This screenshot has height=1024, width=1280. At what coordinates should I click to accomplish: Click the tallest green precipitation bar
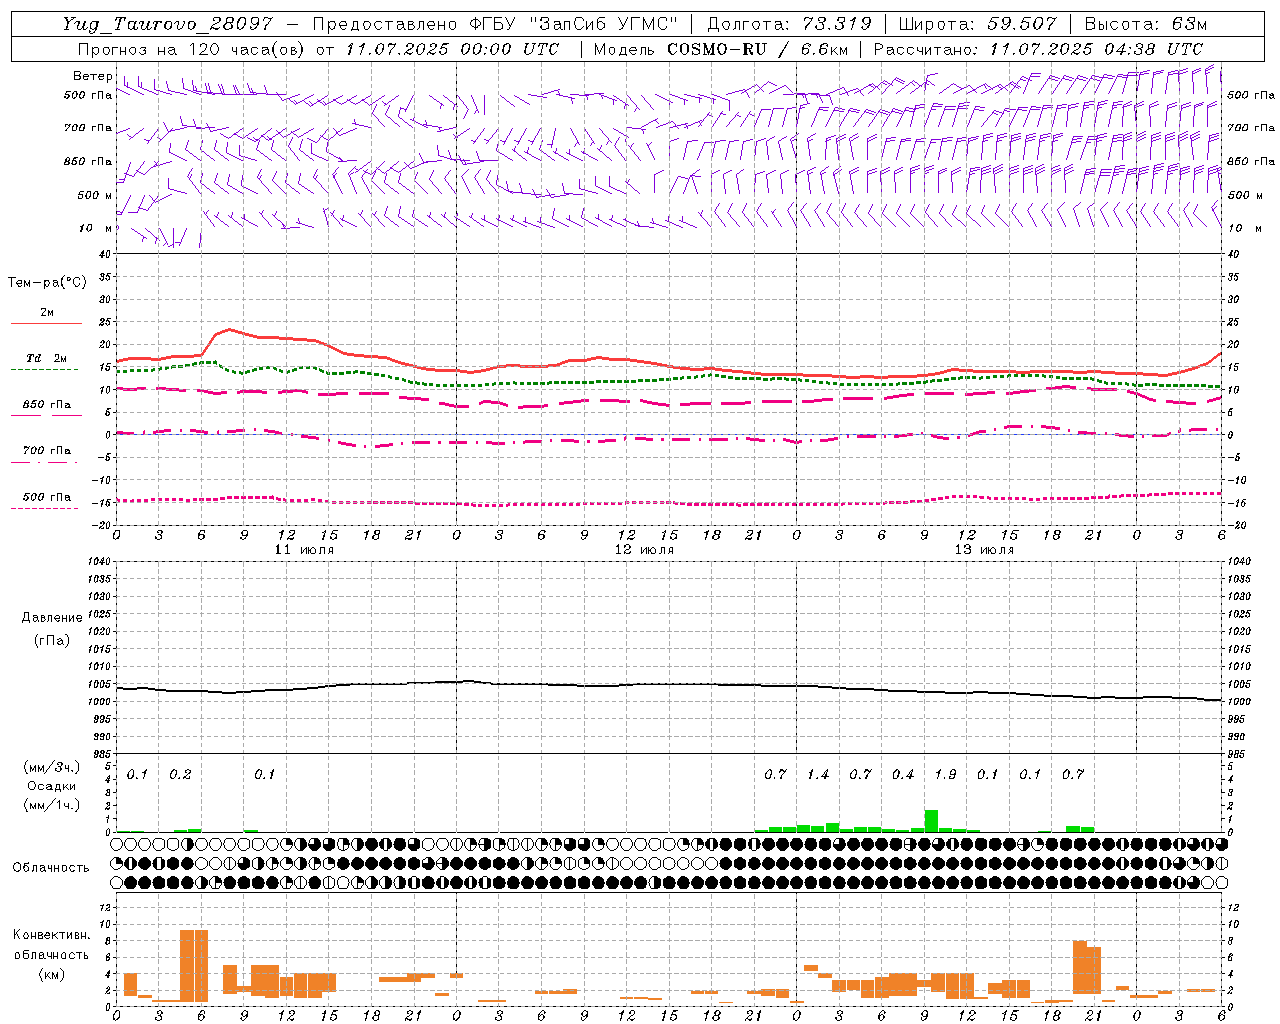coord(931,821)
